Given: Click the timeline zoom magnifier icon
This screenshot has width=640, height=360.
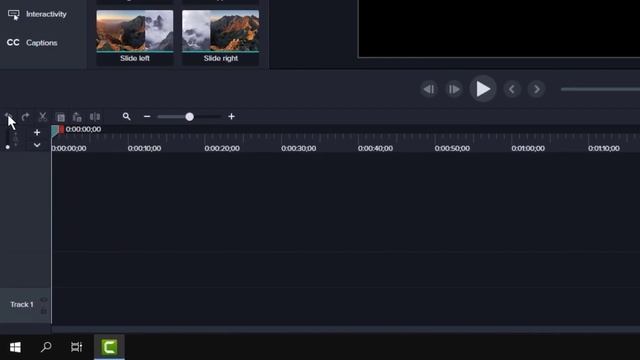Looking at the screenshot, I should [127, 117].
